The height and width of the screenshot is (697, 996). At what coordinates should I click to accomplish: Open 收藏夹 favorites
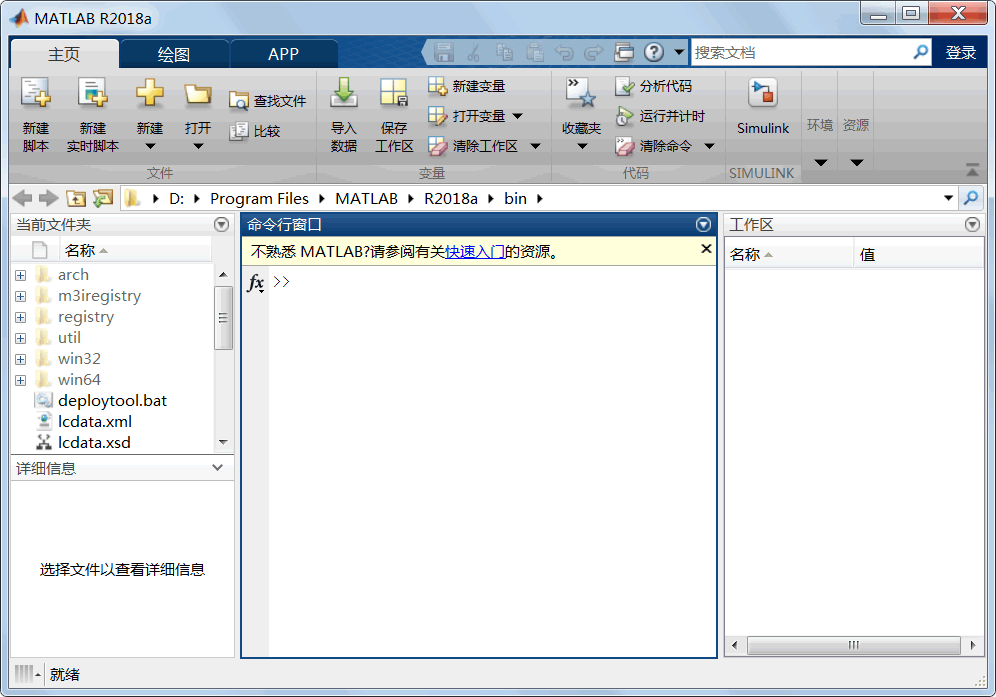tap(581, 114)
